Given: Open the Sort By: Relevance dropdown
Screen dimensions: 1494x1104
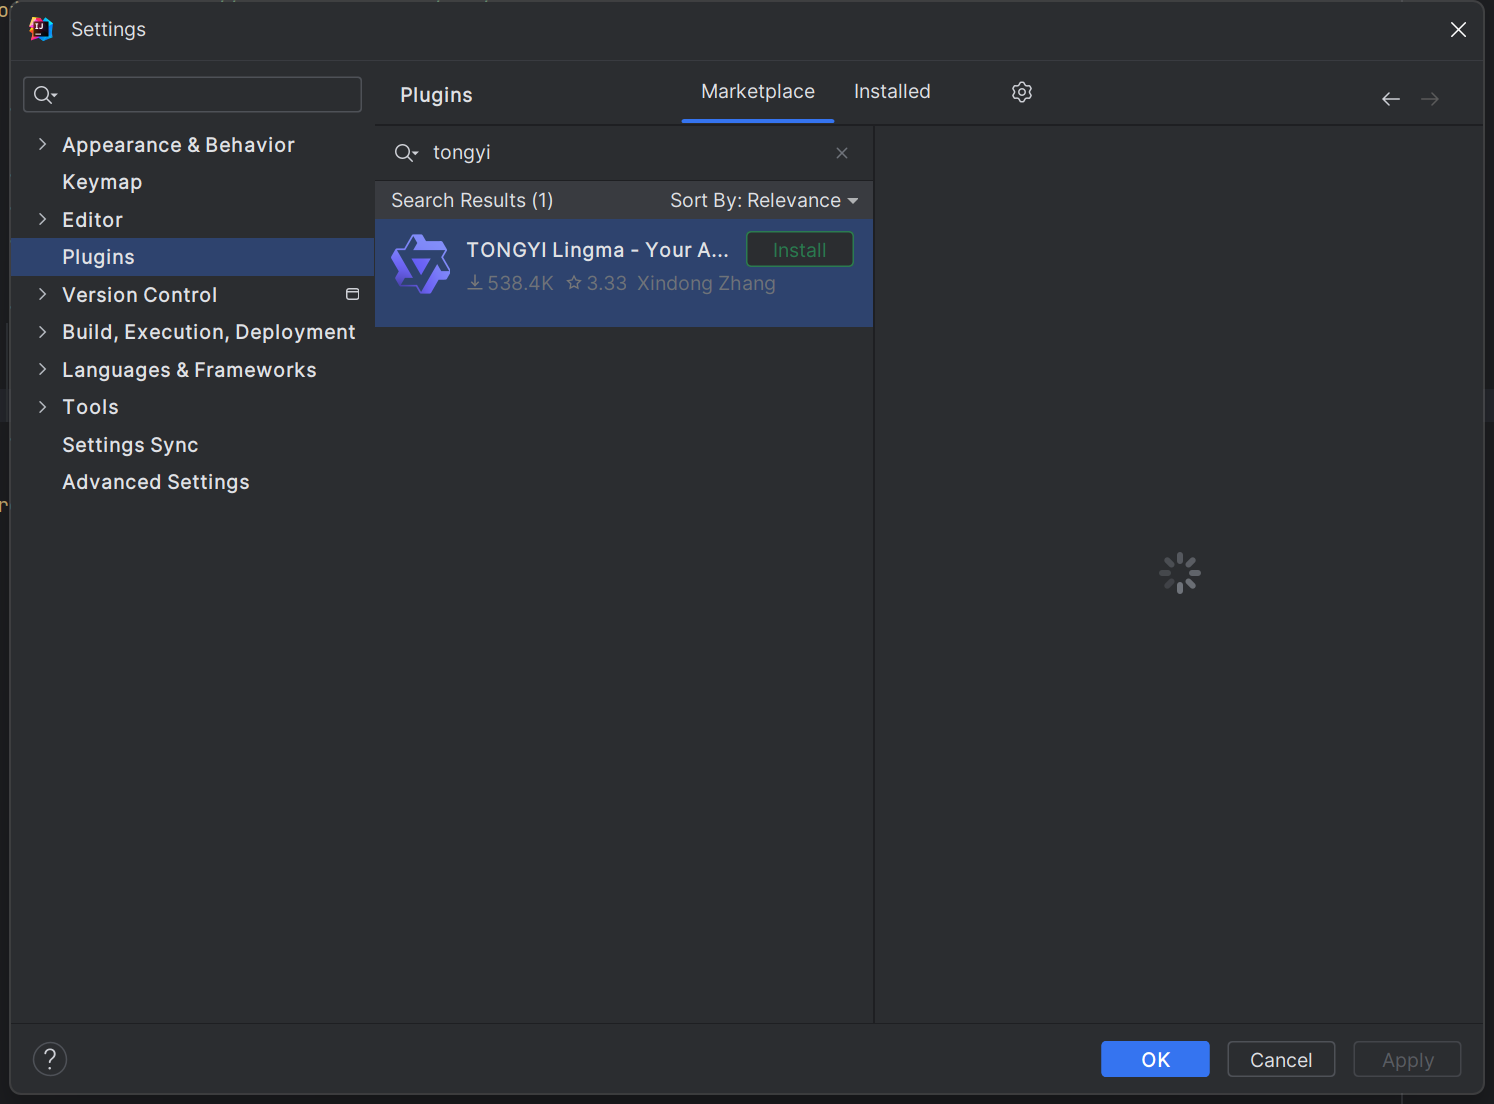Looking at the screenshot, I should [x=764, y=201].
